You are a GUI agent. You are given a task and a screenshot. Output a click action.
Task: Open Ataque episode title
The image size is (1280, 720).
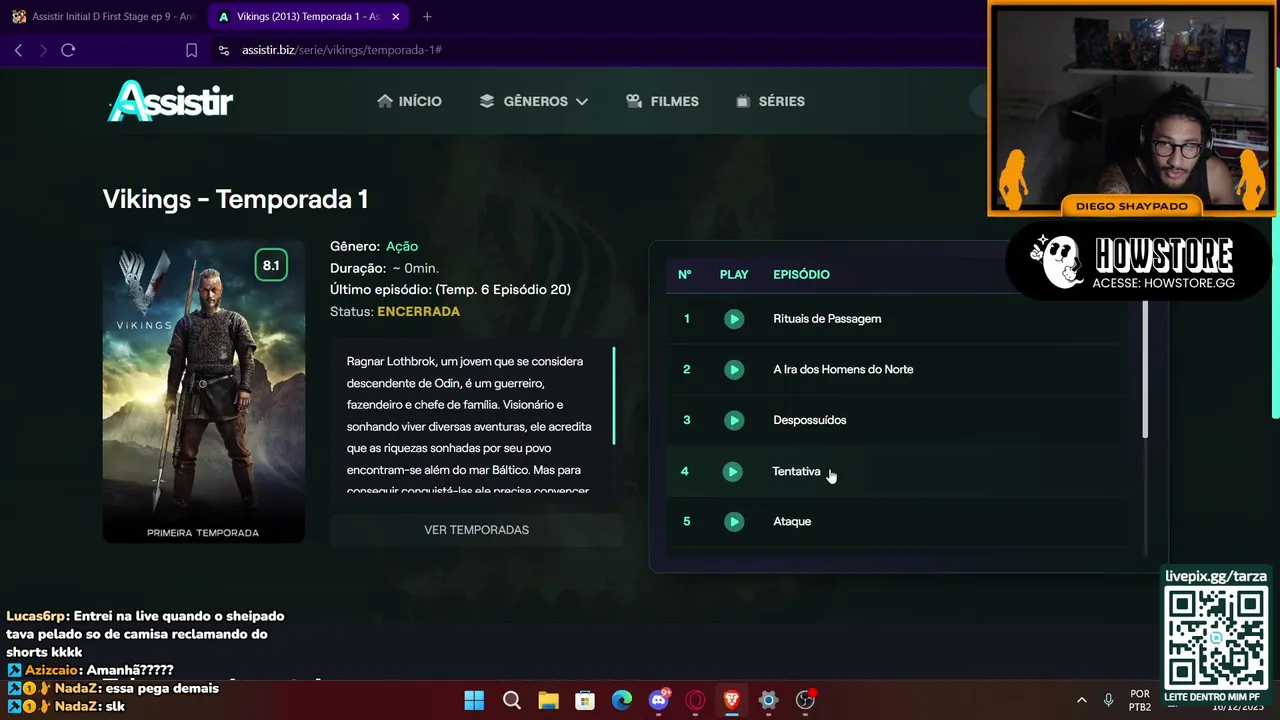792,522
